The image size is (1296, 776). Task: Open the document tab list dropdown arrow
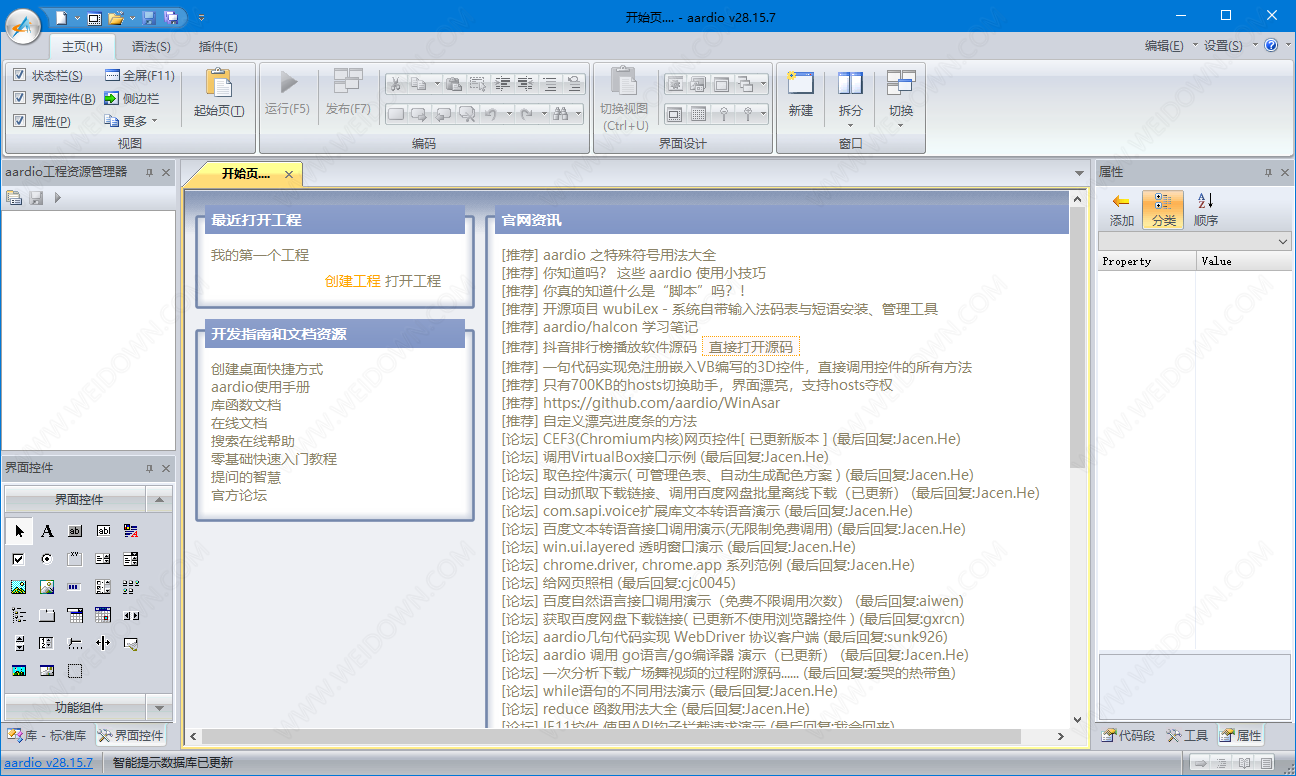[1080, 173]
